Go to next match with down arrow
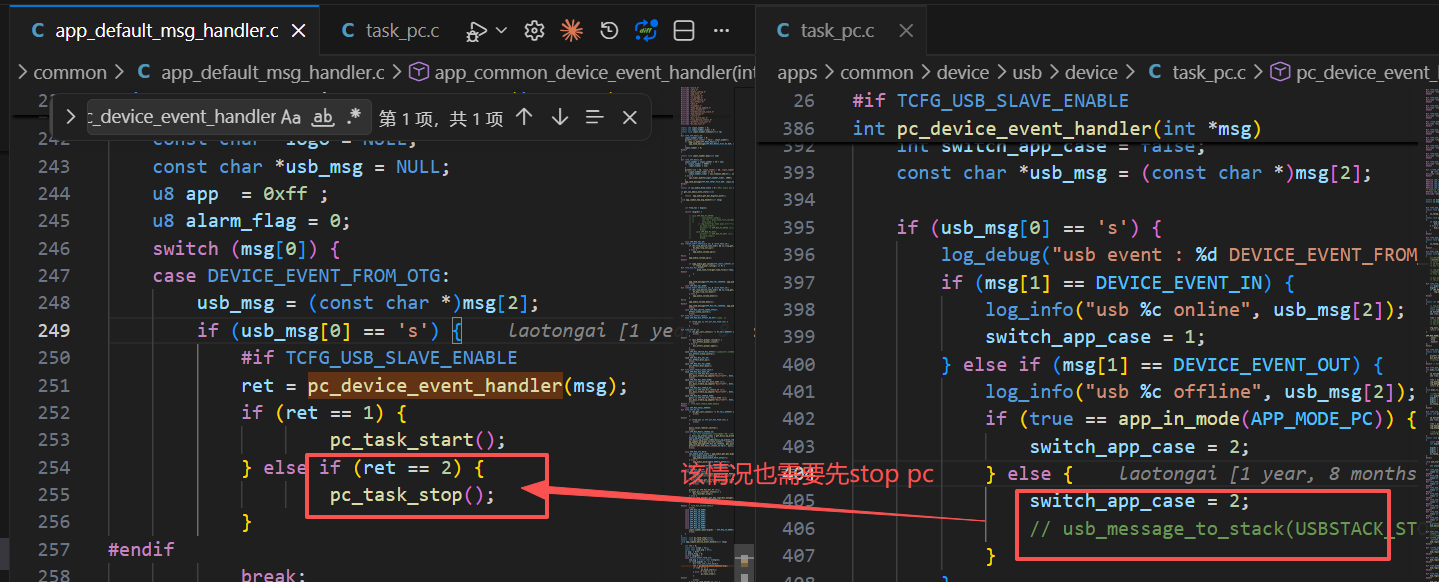1439x582 pixels. click(560, 117)
